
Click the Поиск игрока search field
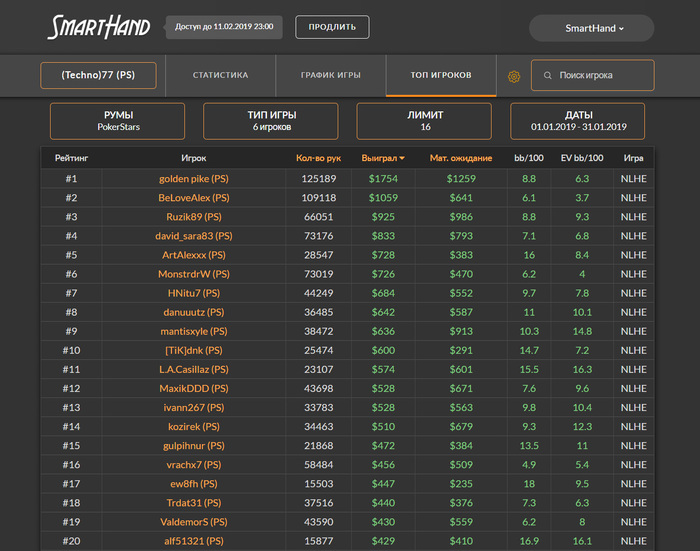pos(592,75)
